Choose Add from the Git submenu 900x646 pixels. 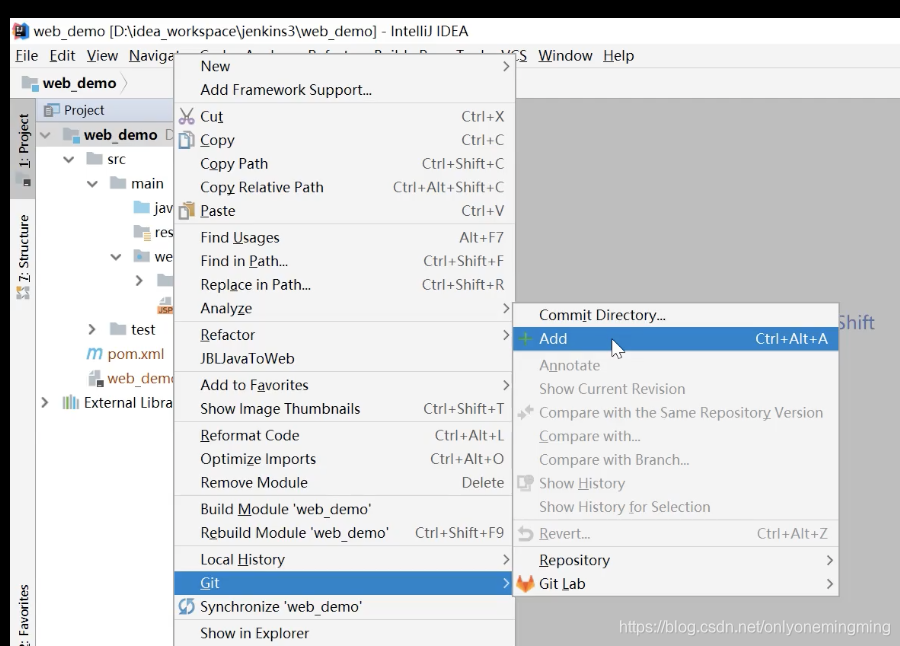tap(676, 339)
